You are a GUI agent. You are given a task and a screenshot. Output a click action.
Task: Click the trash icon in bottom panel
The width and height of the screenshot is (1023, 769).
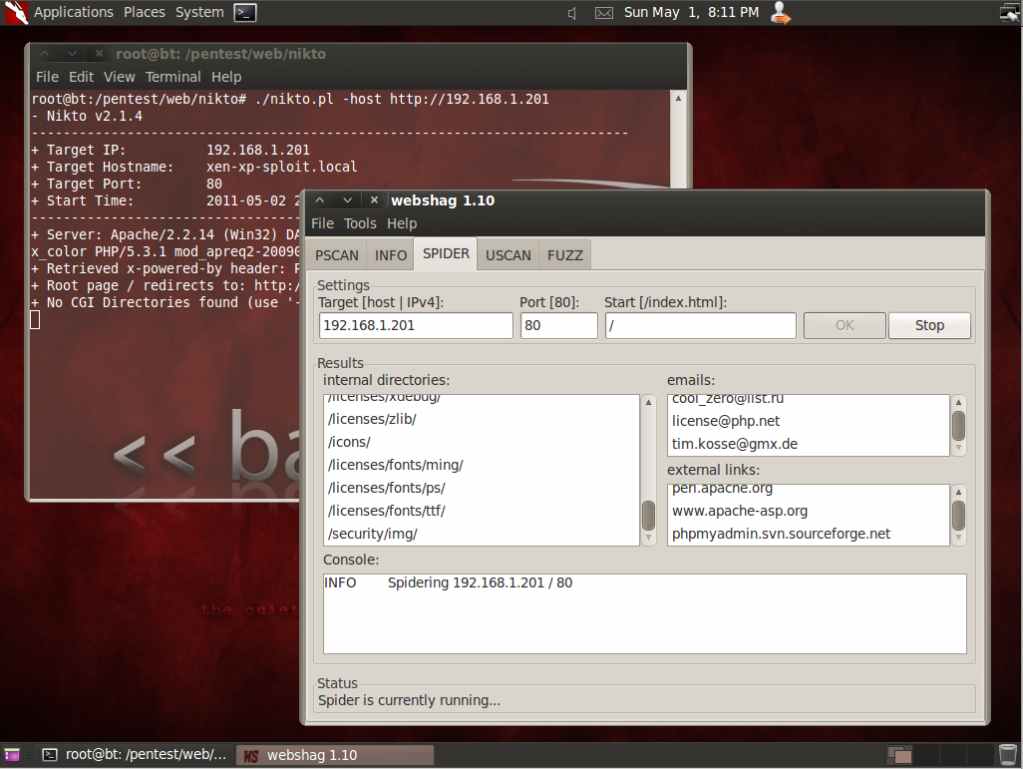coord(1008,755)
